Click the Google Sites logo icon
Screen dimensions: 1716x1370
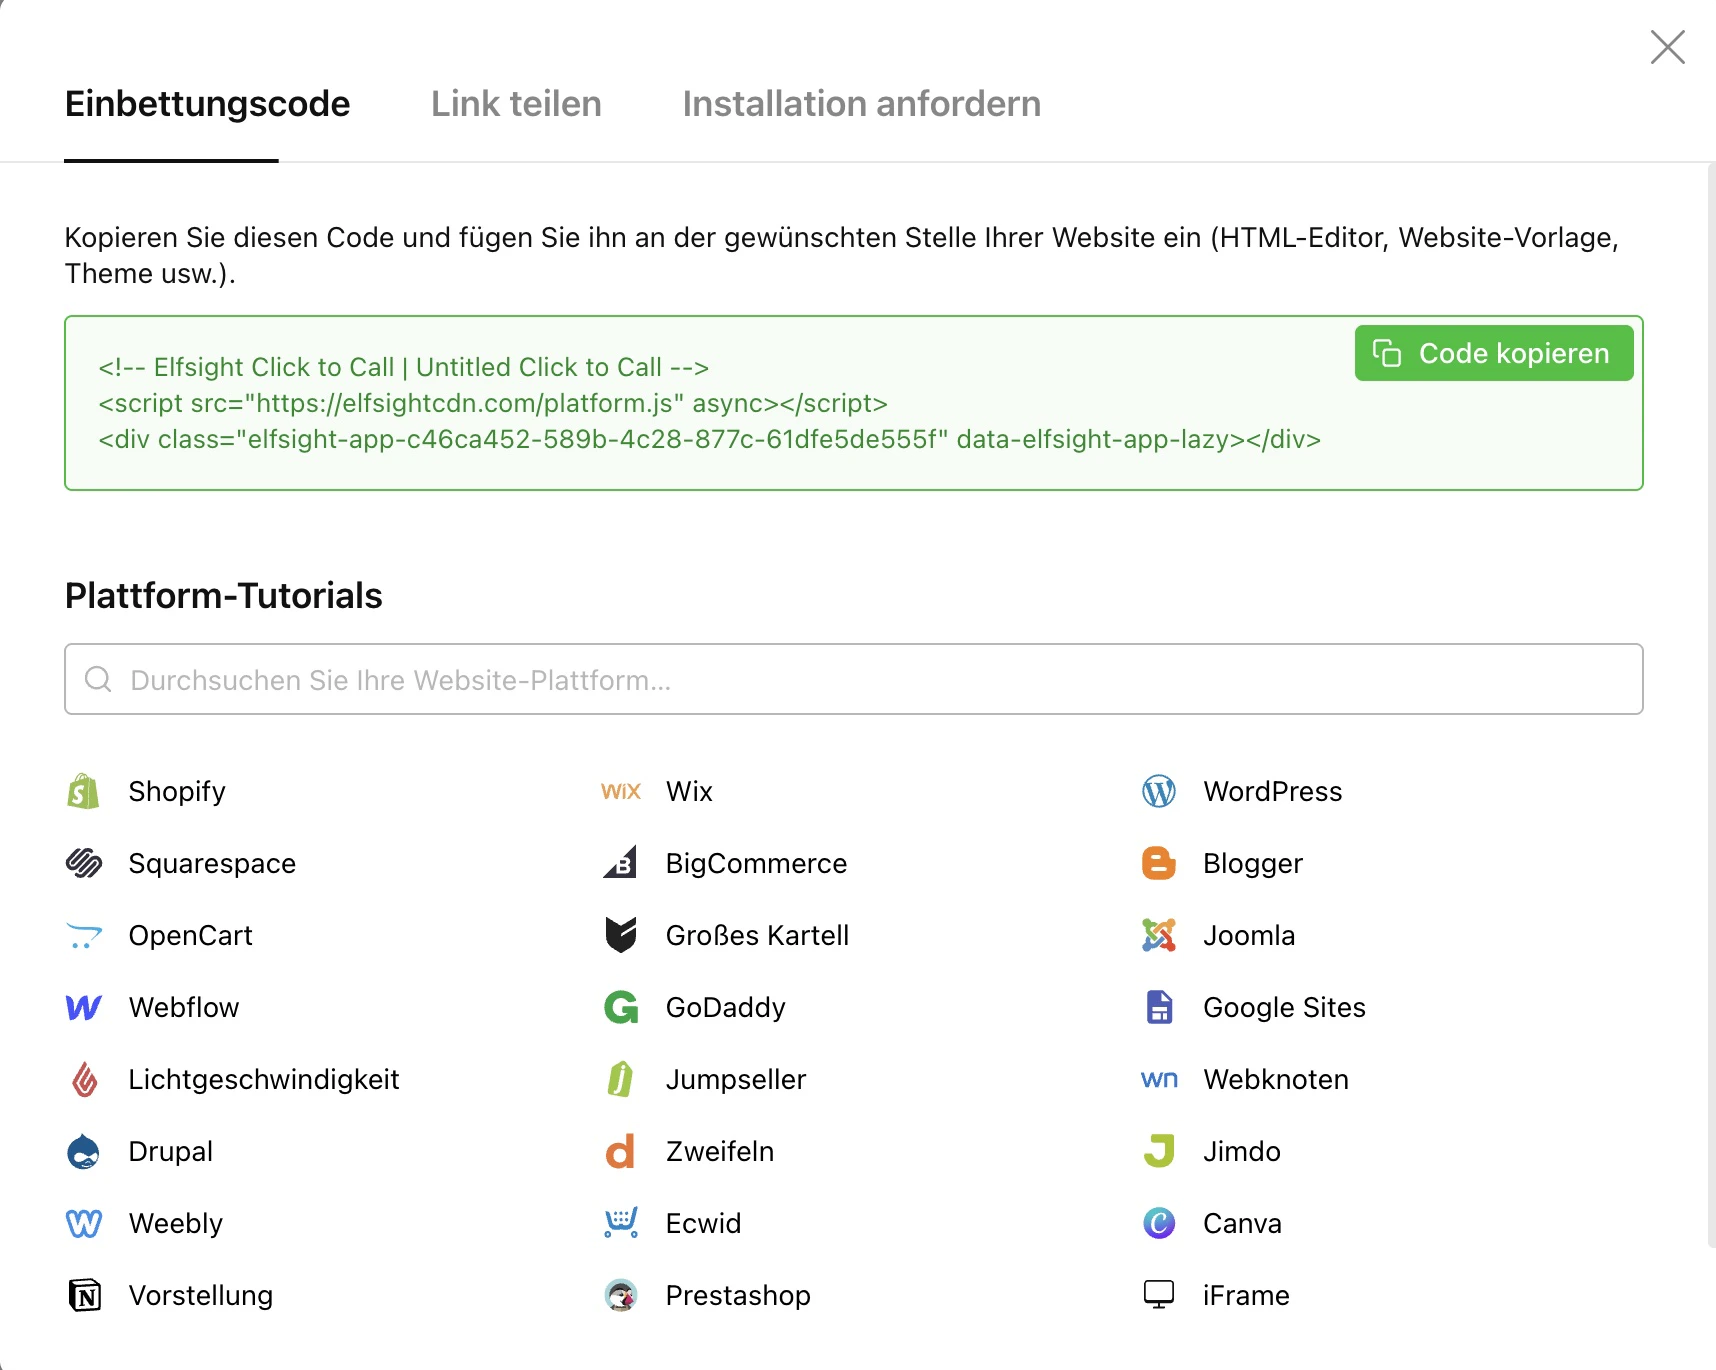point(1159,1007)
